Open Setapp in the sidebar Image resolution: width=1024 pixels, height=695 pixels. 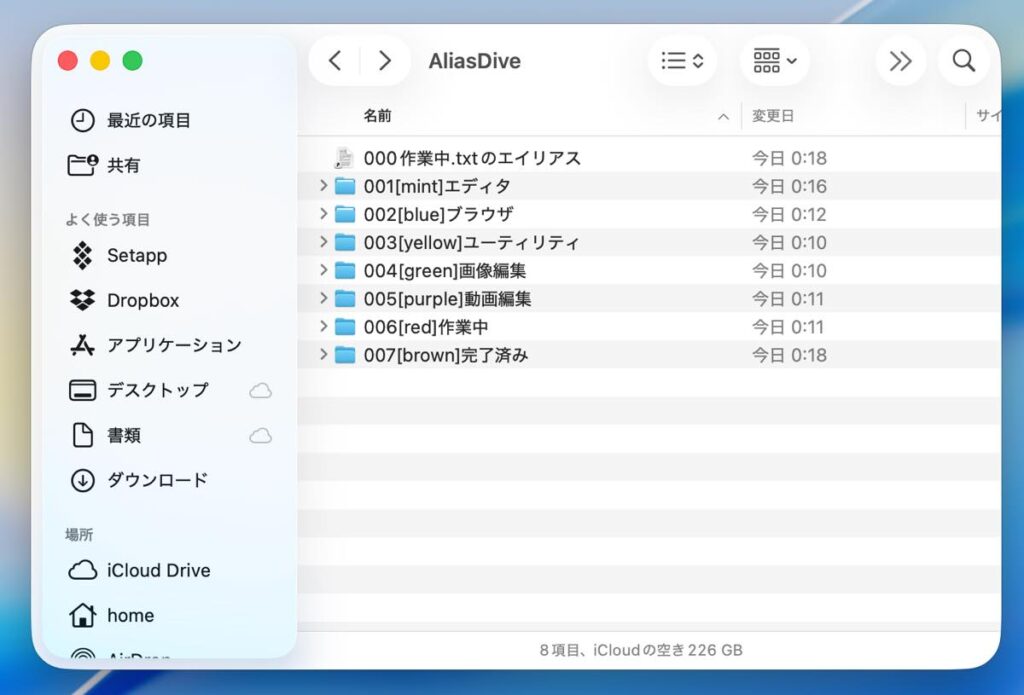136,255
